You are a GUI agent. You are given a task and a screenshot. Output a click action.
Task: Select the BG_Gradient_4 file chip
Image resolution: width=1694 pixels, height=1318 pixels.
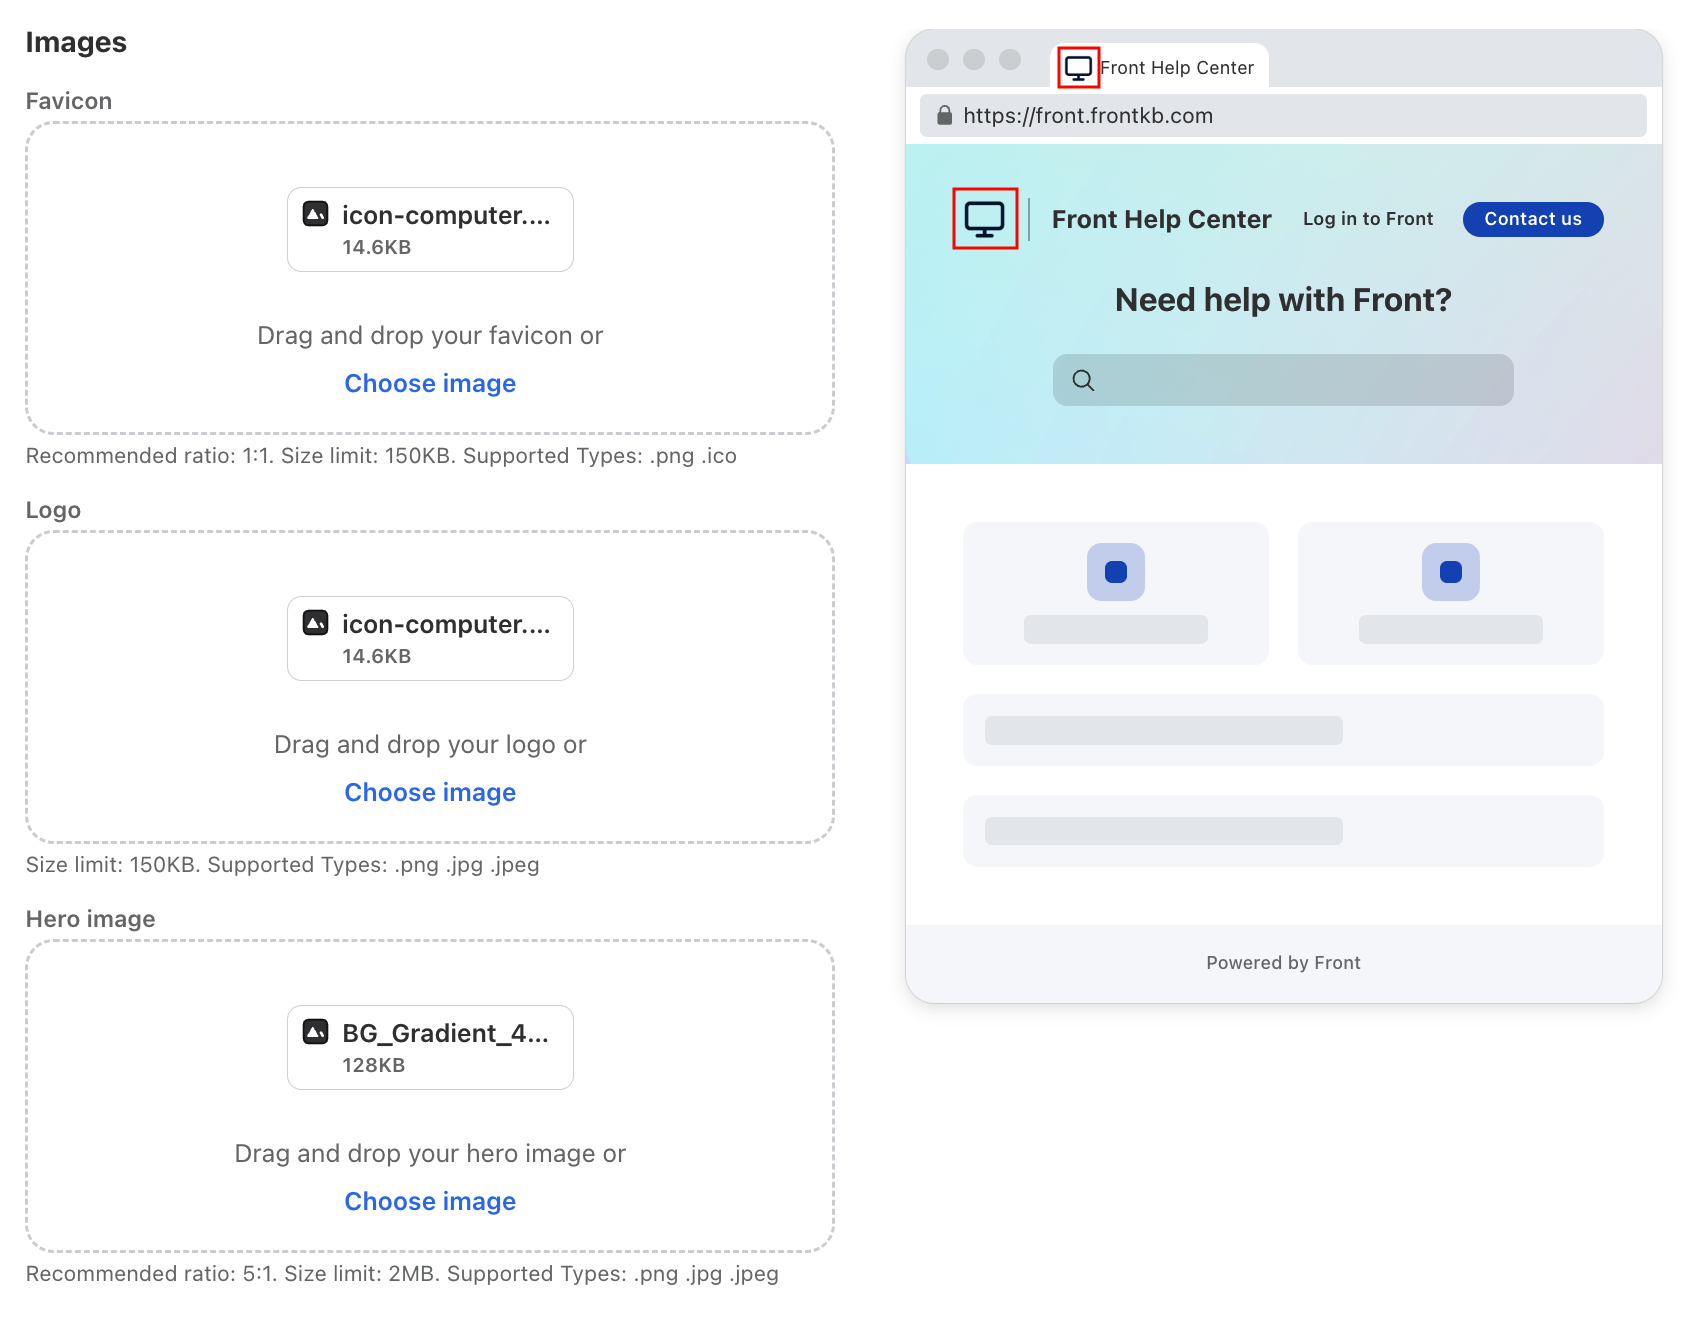tap(430, 1047)
